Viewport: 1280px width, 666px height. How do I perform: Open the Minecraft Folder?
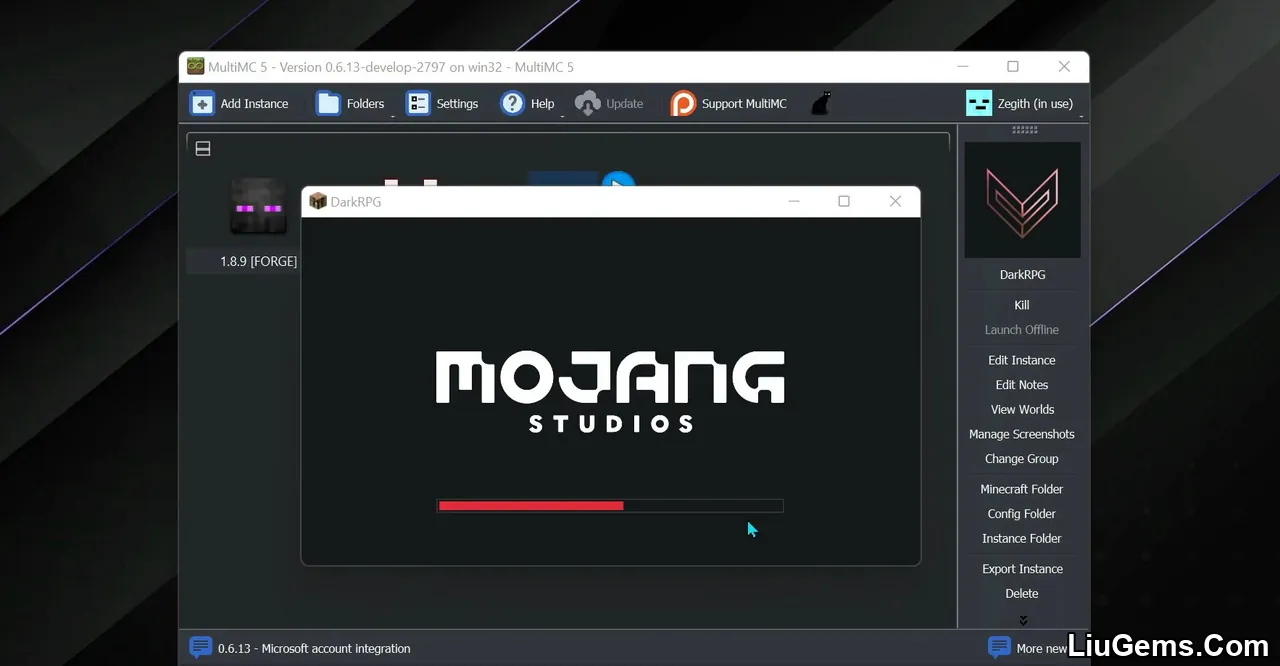(1022, 489)
